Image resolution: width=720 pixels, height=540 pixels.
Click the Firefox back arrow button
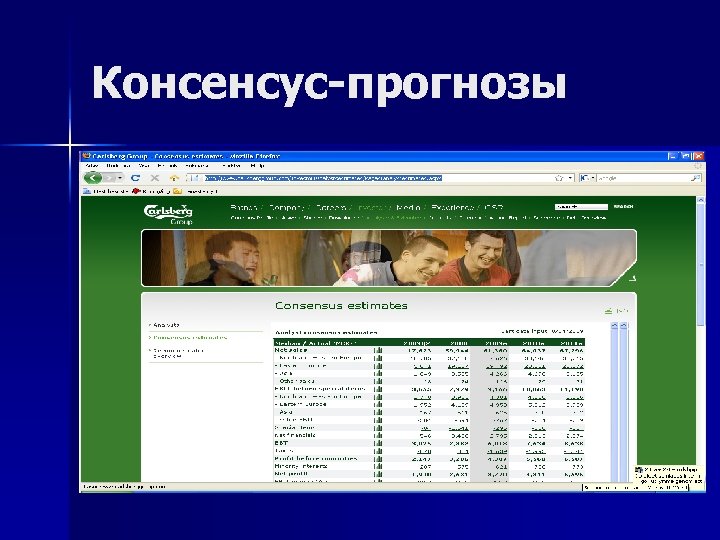[93, 178]
